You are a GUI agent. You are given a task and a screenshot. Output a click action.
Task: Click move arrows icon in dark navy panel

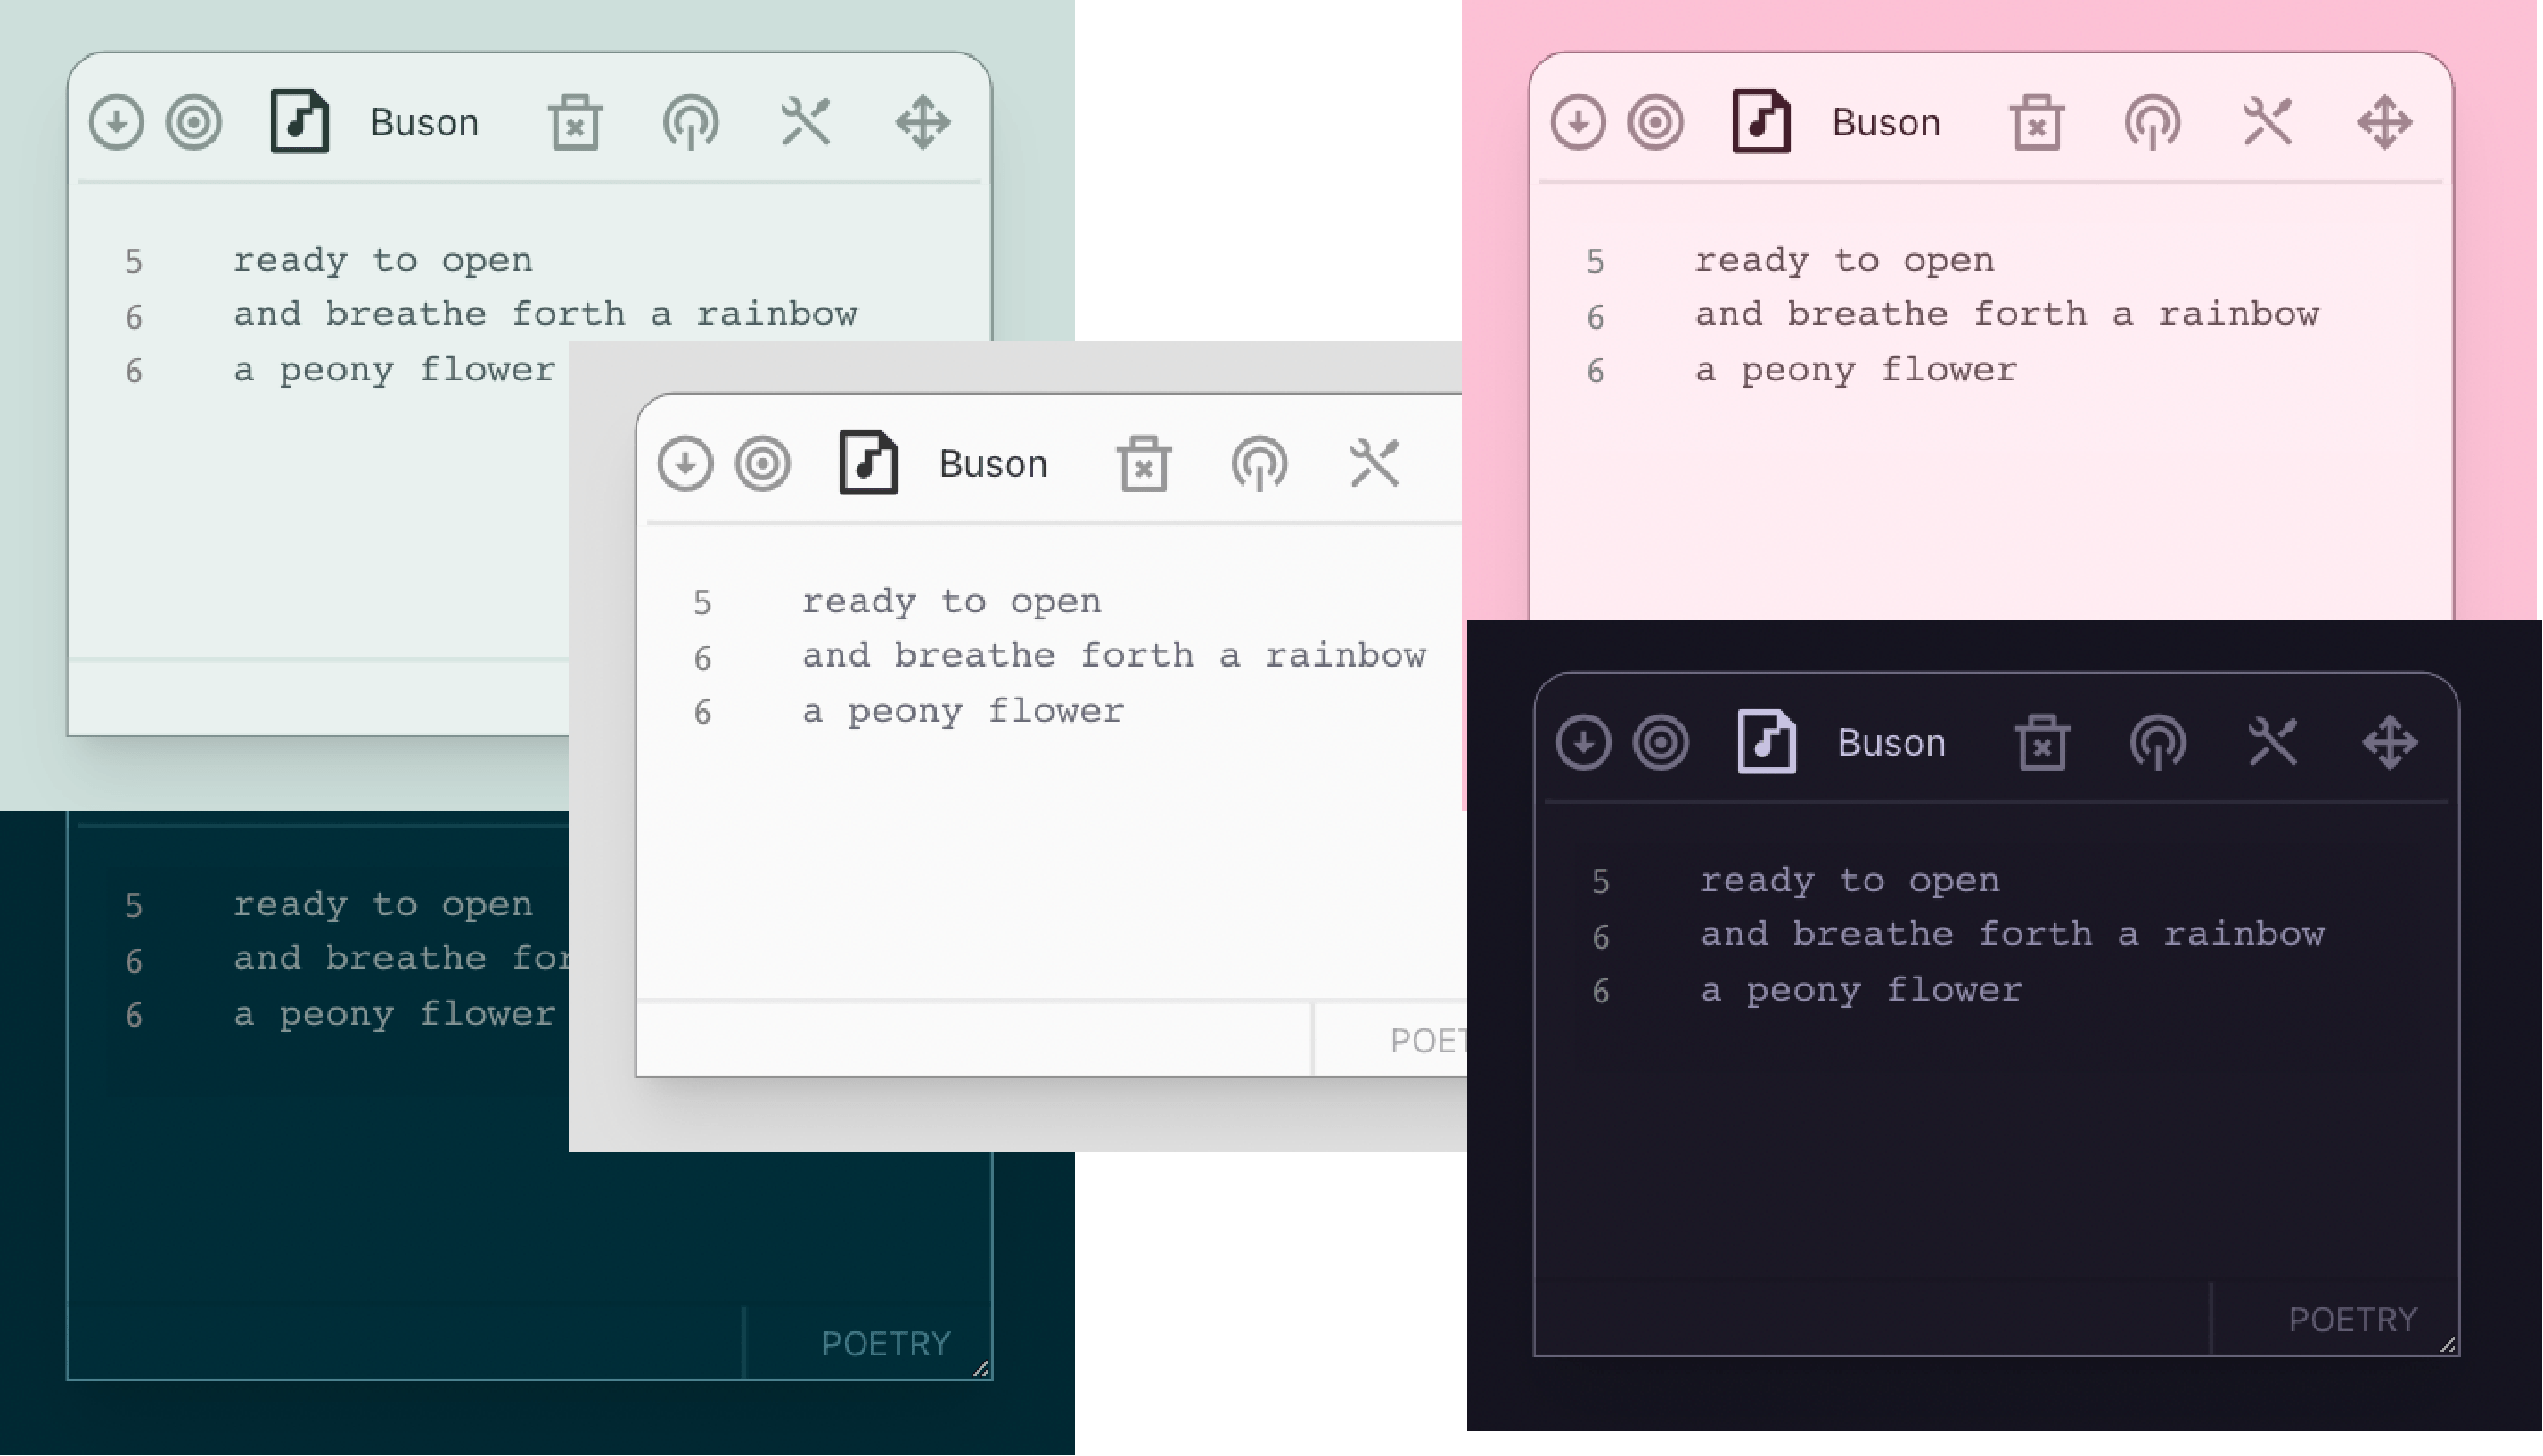click(x=2390, y=743)
